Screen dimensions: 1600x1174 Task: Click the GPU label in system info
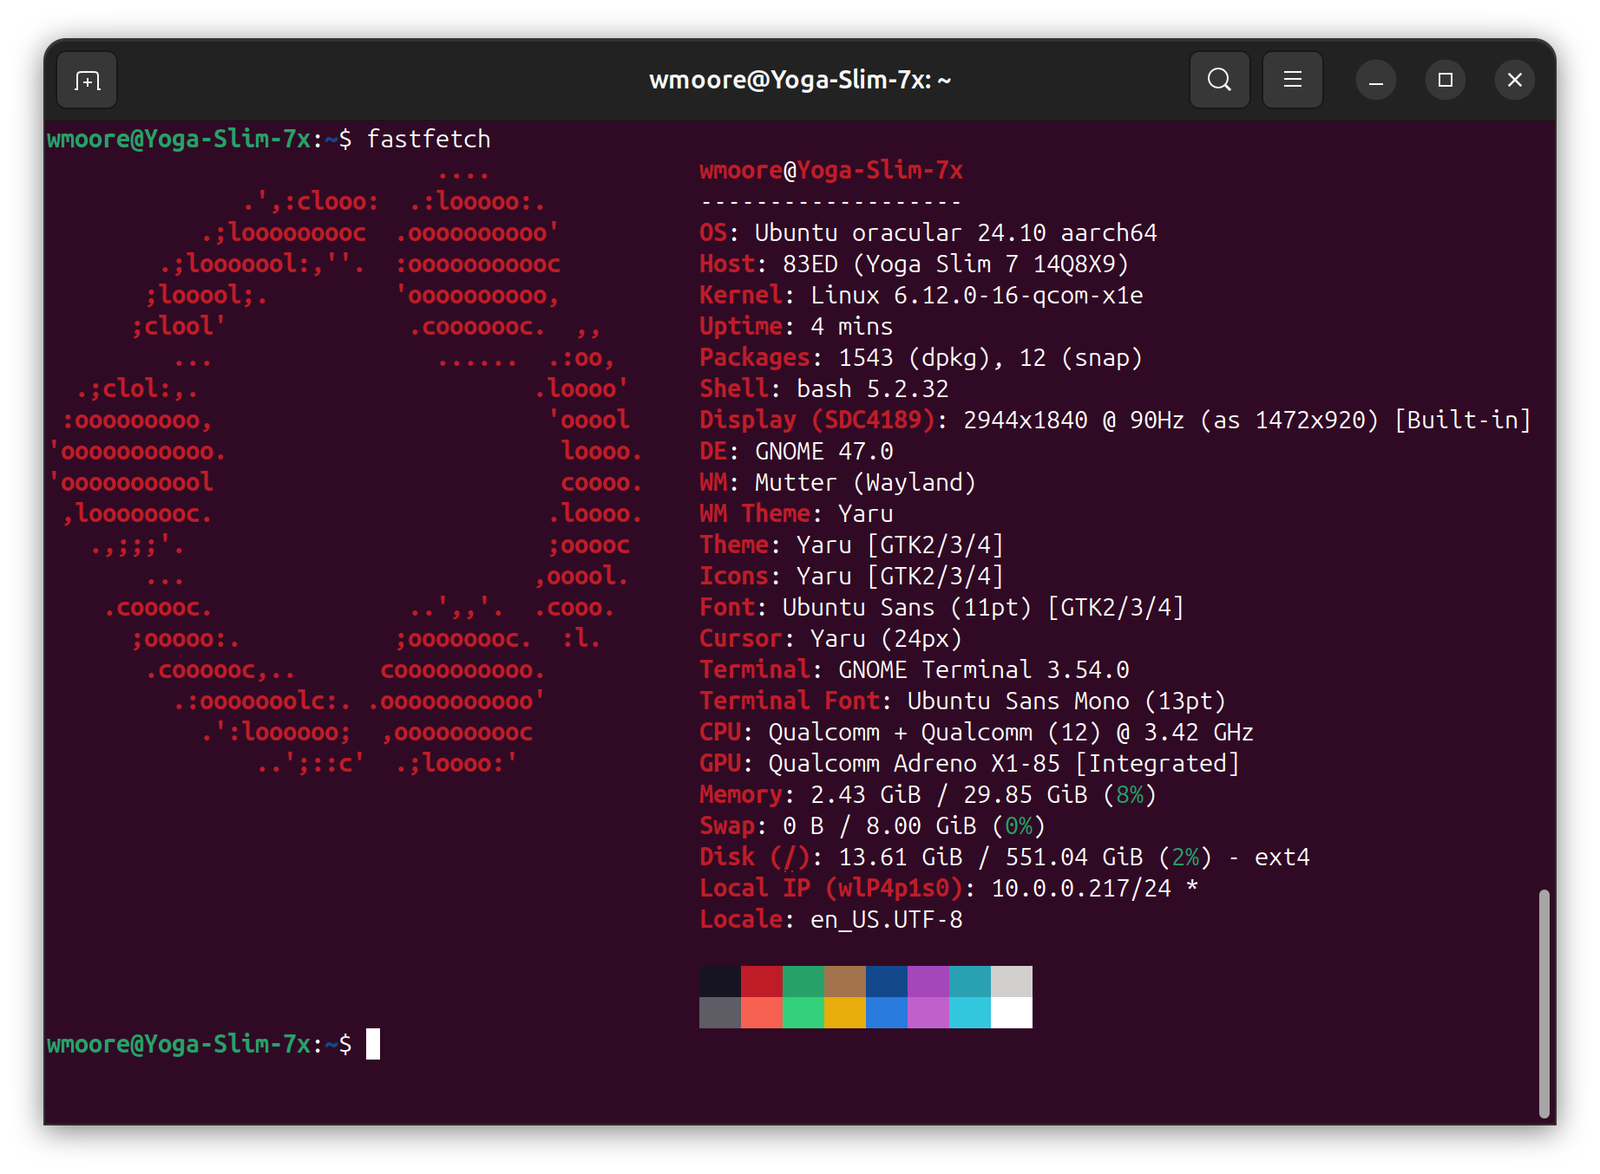(x=719, y=763)
